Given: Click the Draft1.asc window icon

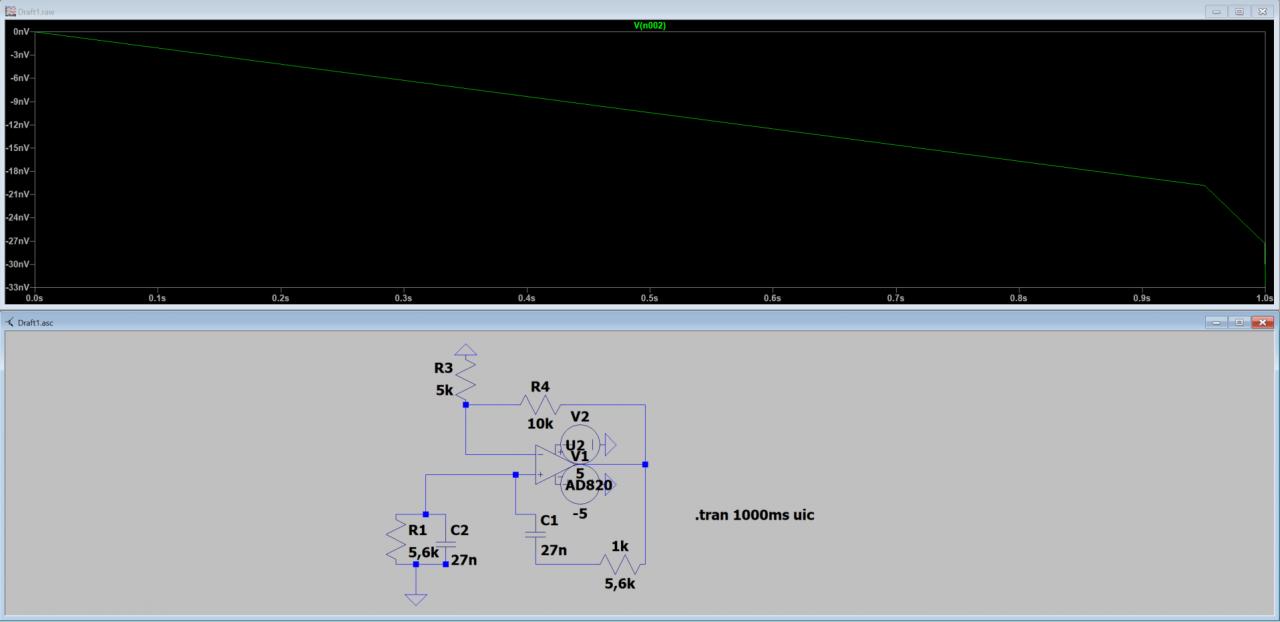Looking at the screenshot, I should 10,322.
